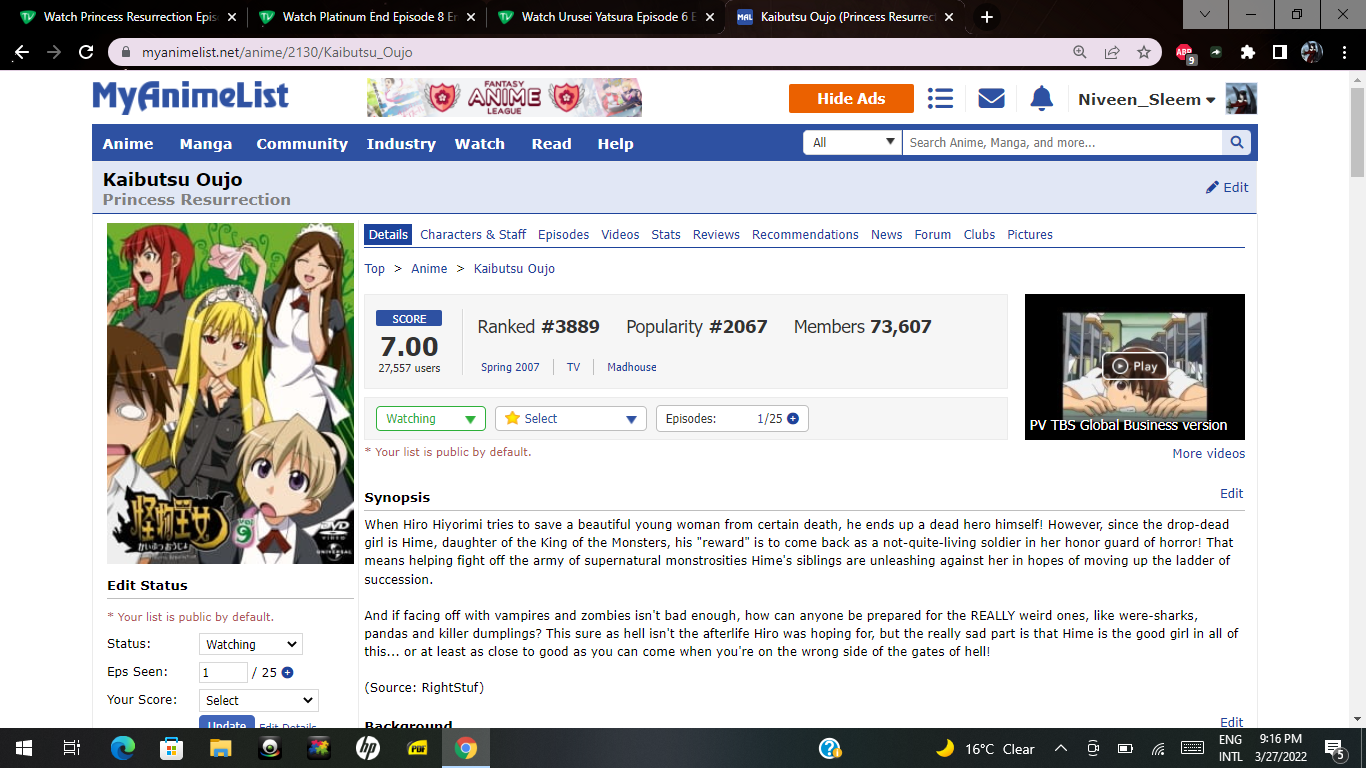Open the Watching status dropdown
Viewport: 1366px width, 768px height.
pos(431,419)
